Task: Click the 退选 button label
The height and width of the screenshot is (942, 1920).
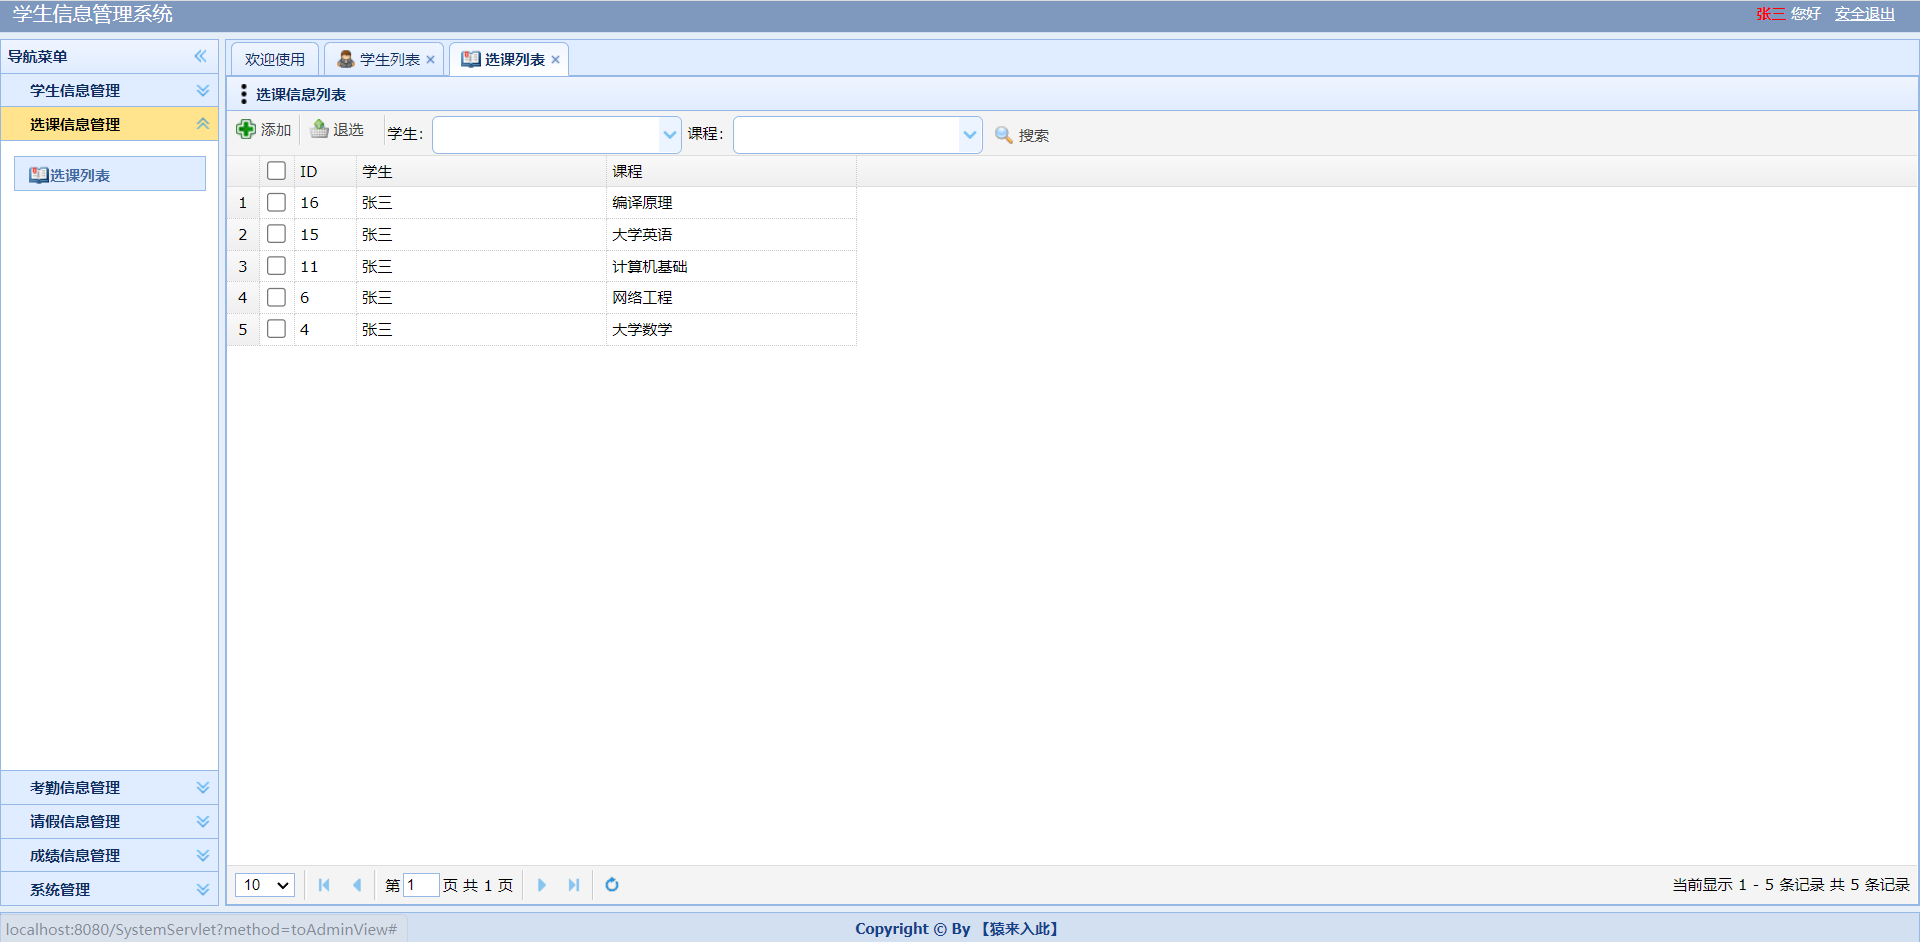Action: [x=348, y=130]
